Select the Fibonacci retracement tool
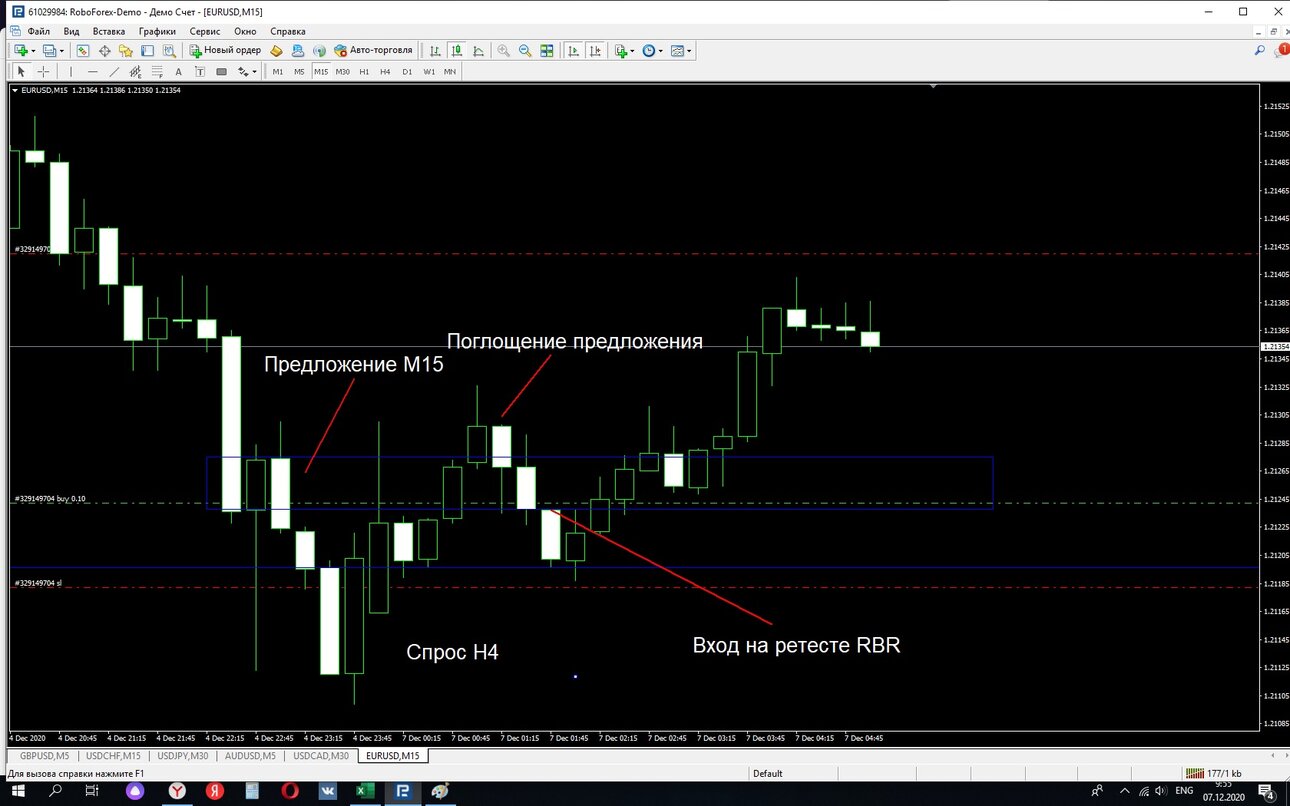The height and width of the screenshot is (806, 1290). [157, 71]
